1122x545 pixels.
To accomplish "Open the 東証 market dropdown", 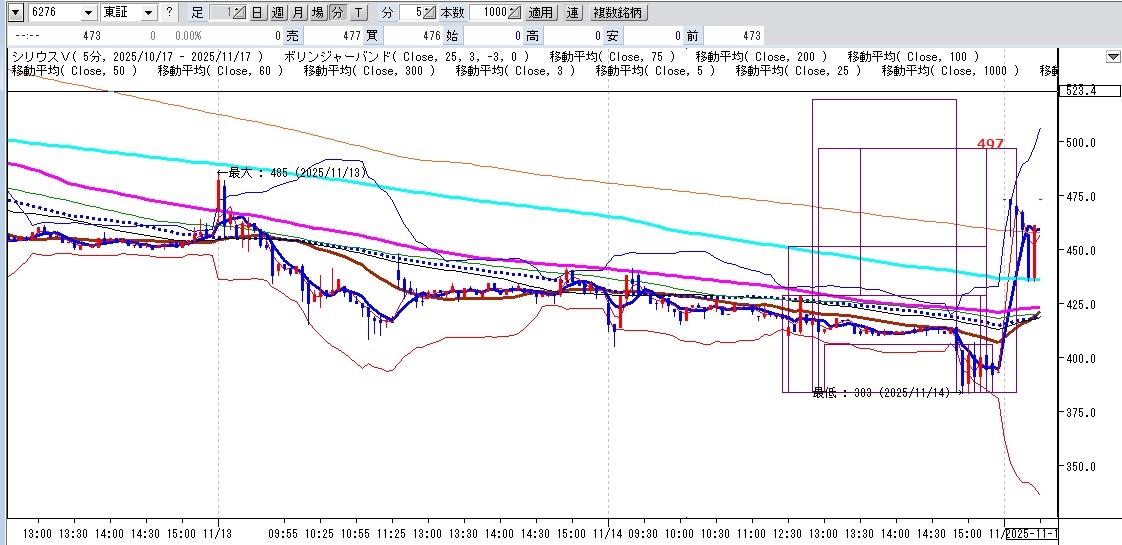I will coord(148,12).
